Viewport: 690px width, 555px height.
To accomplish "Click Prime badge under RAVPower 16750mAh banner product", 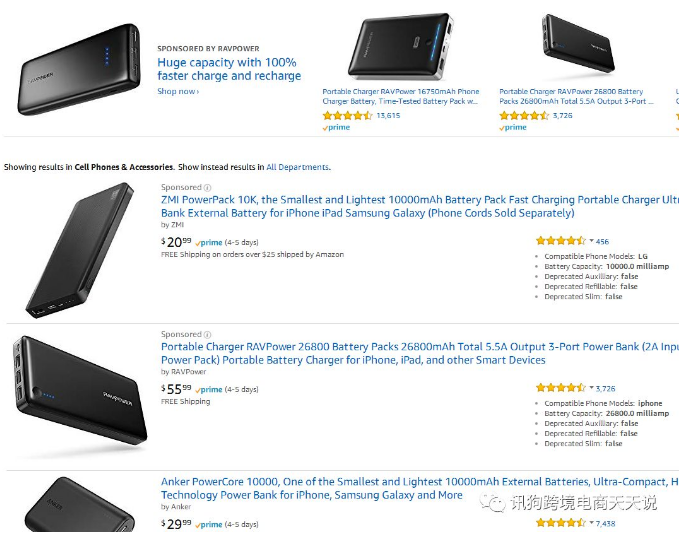I will pyautogui.click(x=336, y=128).
